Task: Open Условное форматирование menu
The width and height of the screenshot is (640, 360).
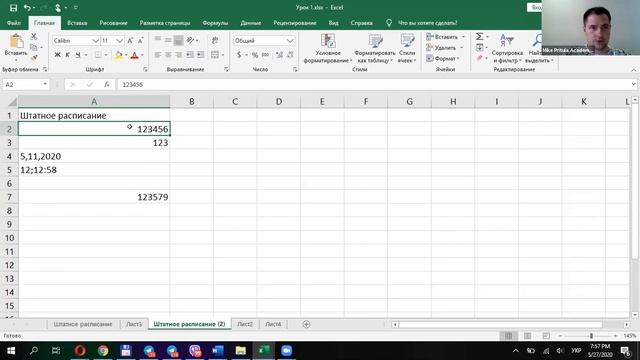Action: click(328, 48)
